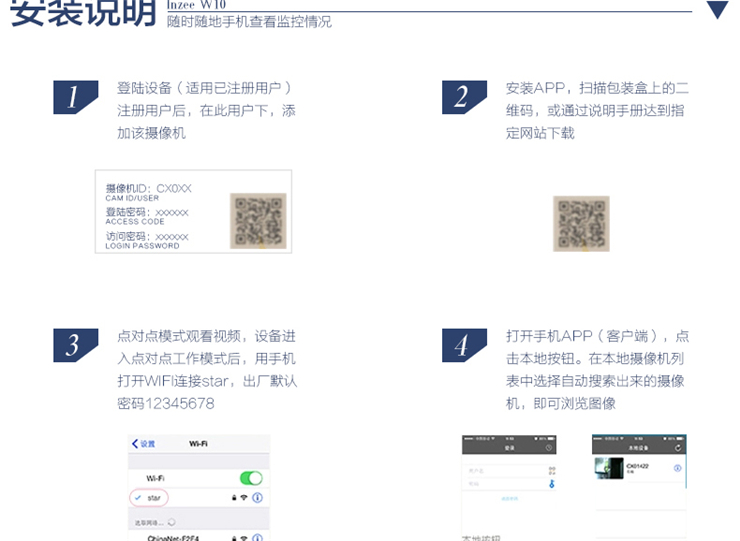This screenshot has height=541, width=740.
Task: Click the info icon beside ChinaNet network
Action: (257, 537)
